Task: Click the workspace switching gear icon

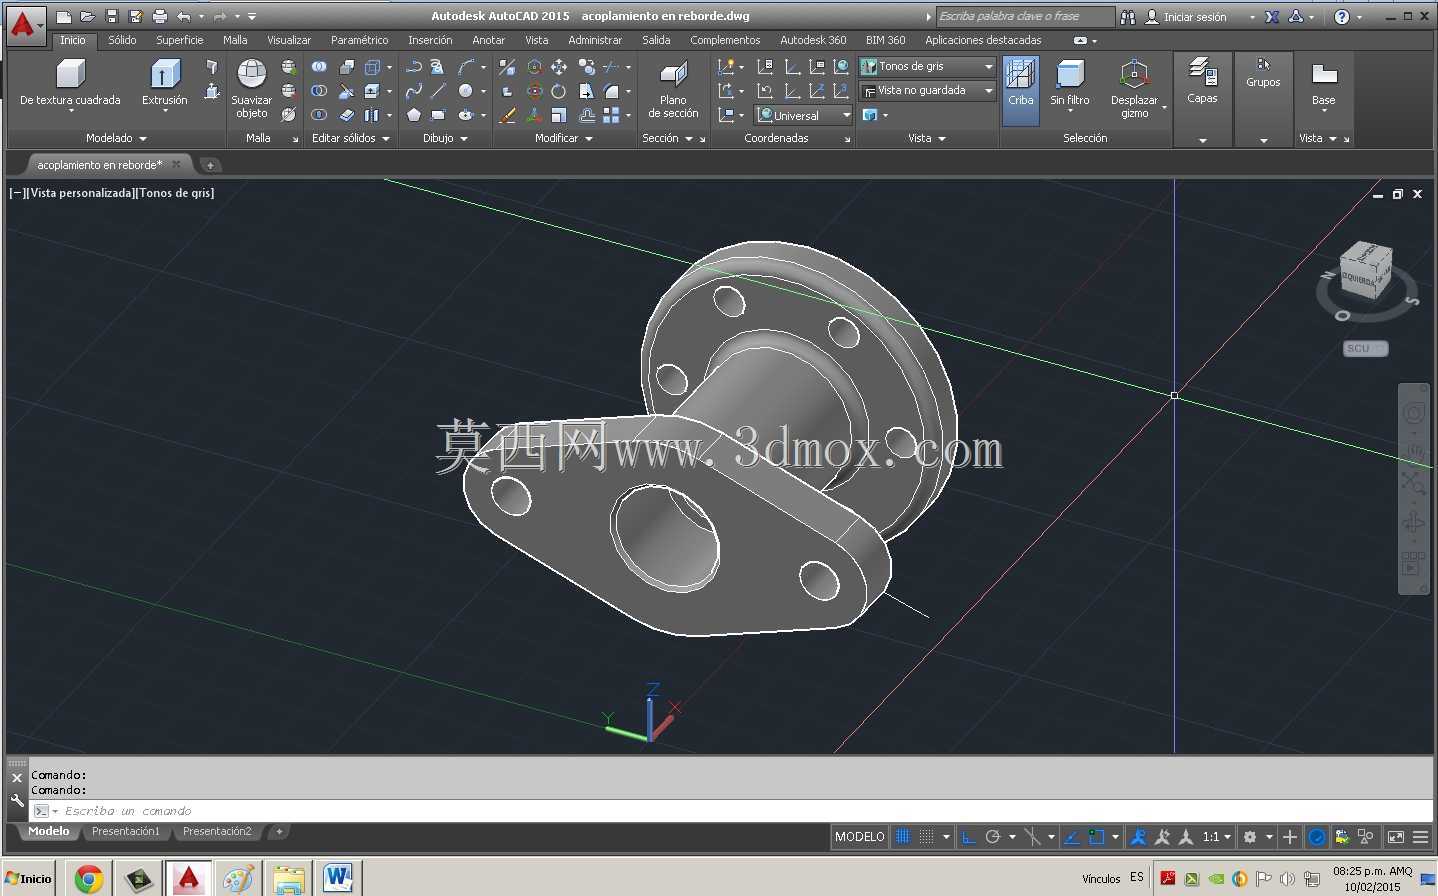Action: point(1249,837)
